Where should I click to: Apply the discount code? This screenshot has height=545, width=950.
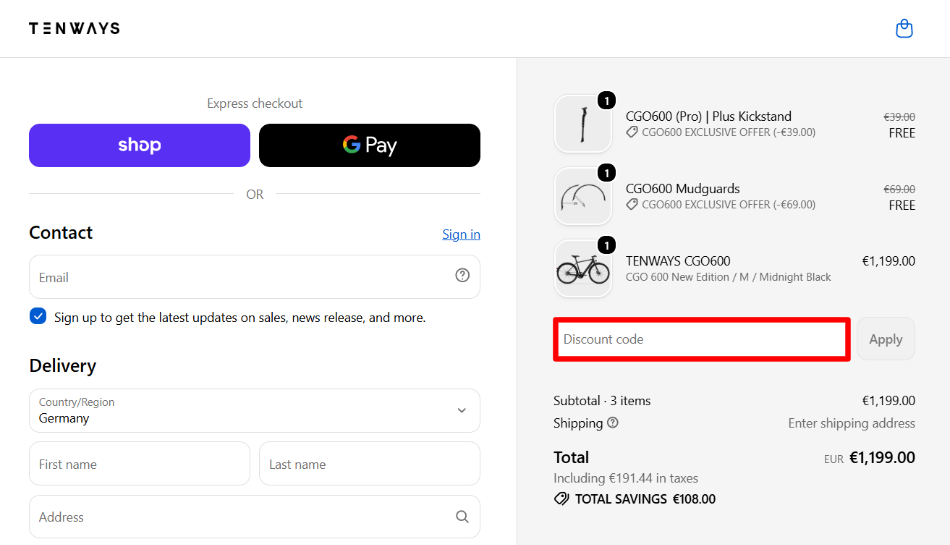pos(886,339)
